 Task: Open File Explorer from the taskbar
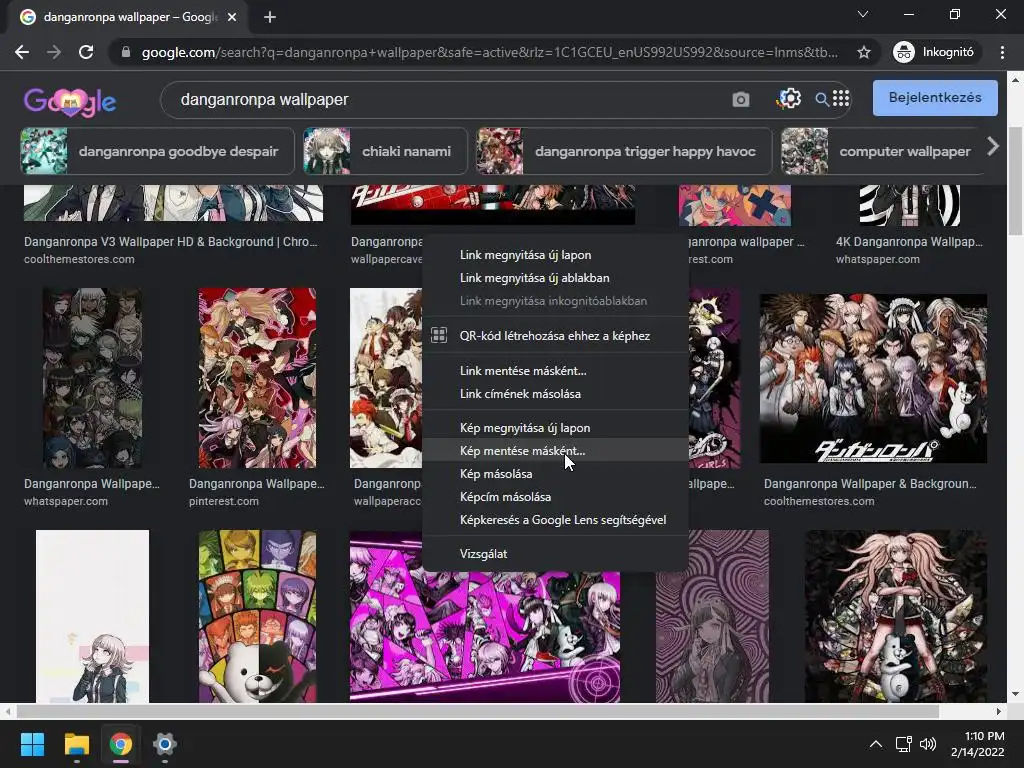76,744
